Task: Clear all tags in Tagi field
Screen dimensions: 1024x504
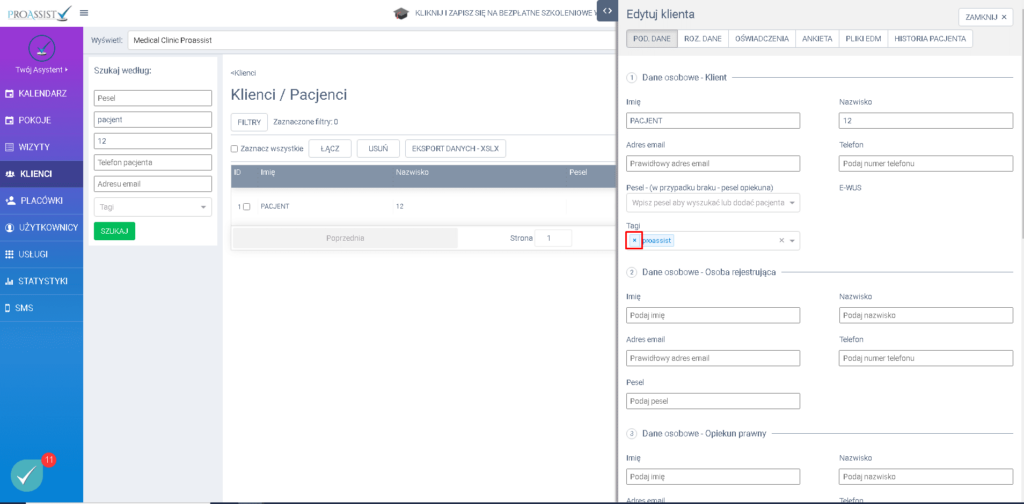Action: pyautogui.click(x=781, y=241)
